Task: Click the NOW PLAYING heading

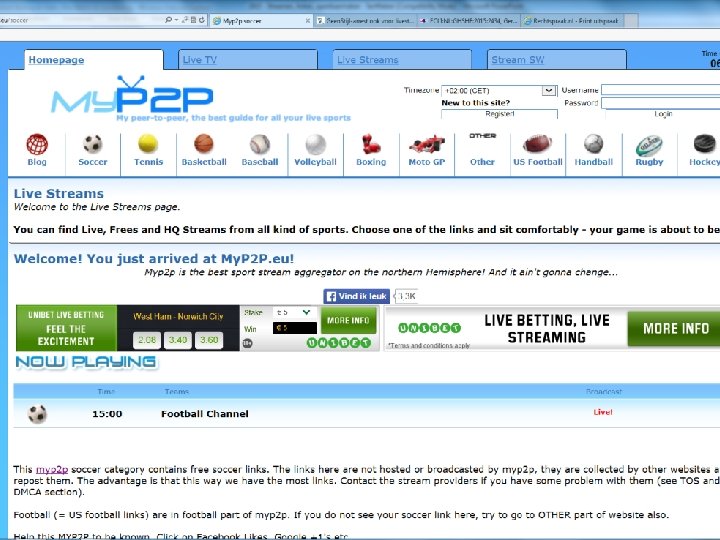Action: tap(86, 362)
